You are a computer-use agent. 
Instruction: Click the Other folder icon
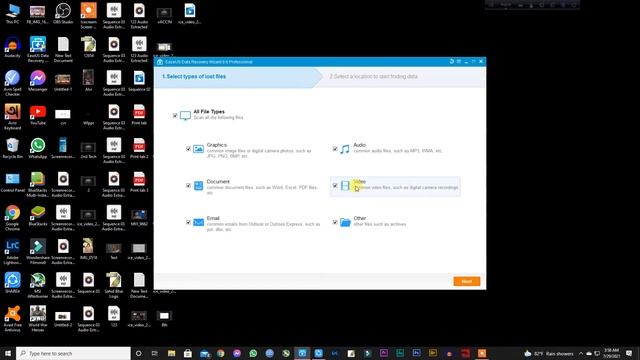(x=345, y=222)
